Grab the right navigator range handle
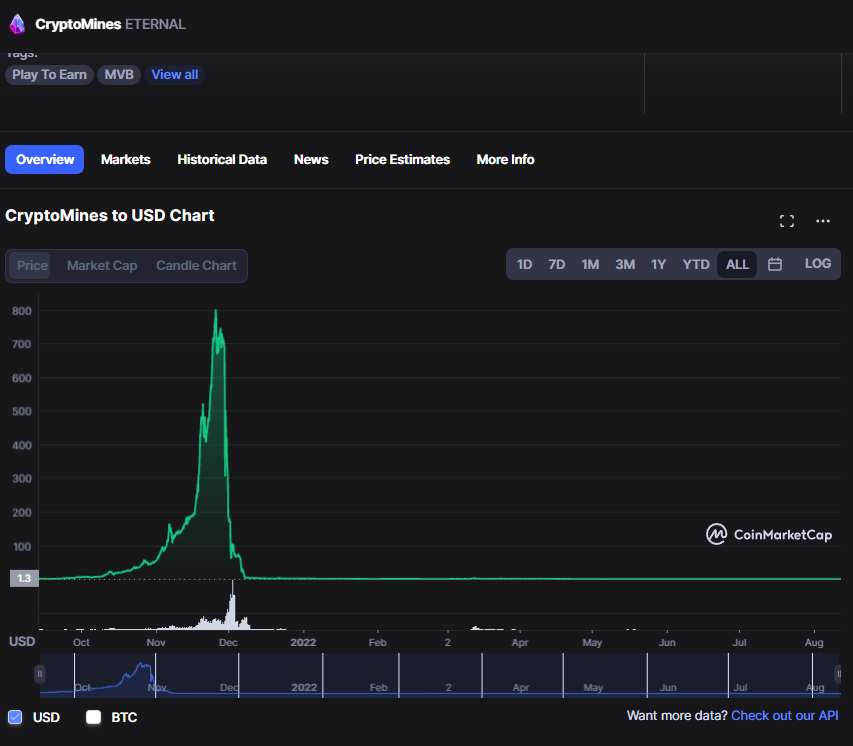The width and height of the screenshot is (853, 746). 838,674
